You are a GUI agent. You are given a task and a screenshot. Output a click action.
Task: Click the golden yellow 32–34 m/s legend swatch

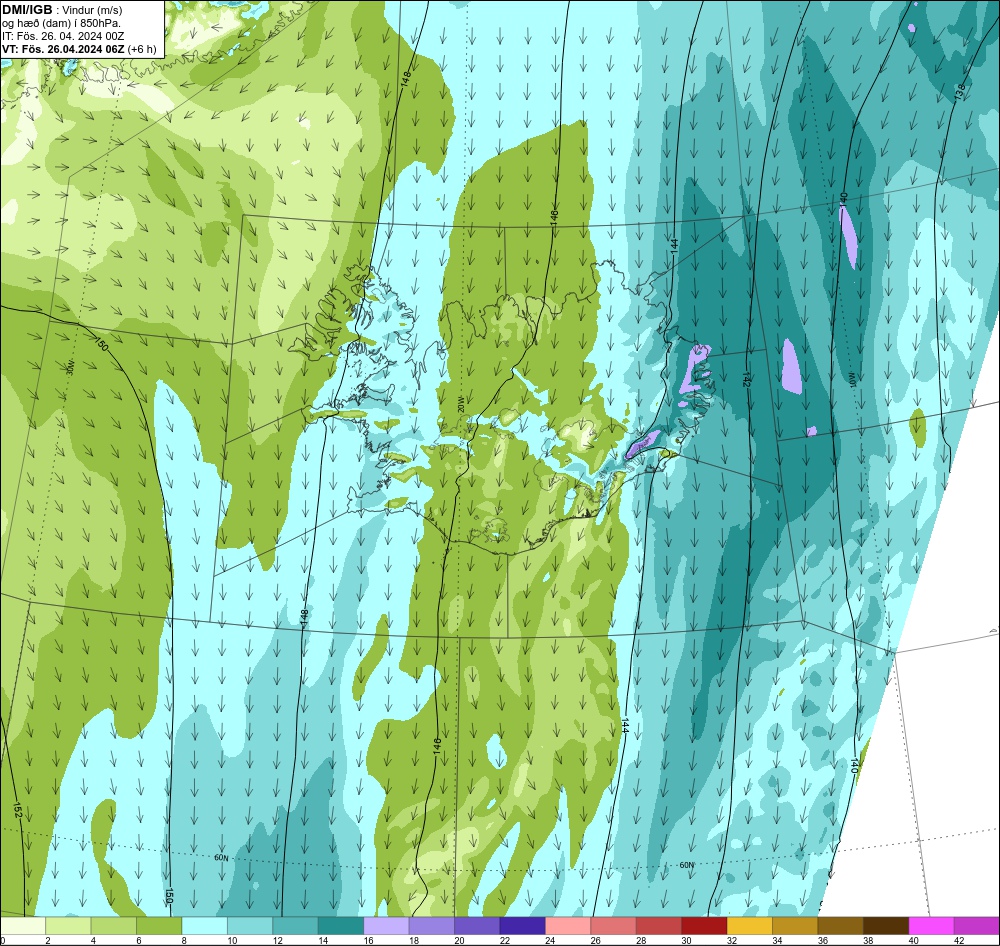(x=750, y=925)
